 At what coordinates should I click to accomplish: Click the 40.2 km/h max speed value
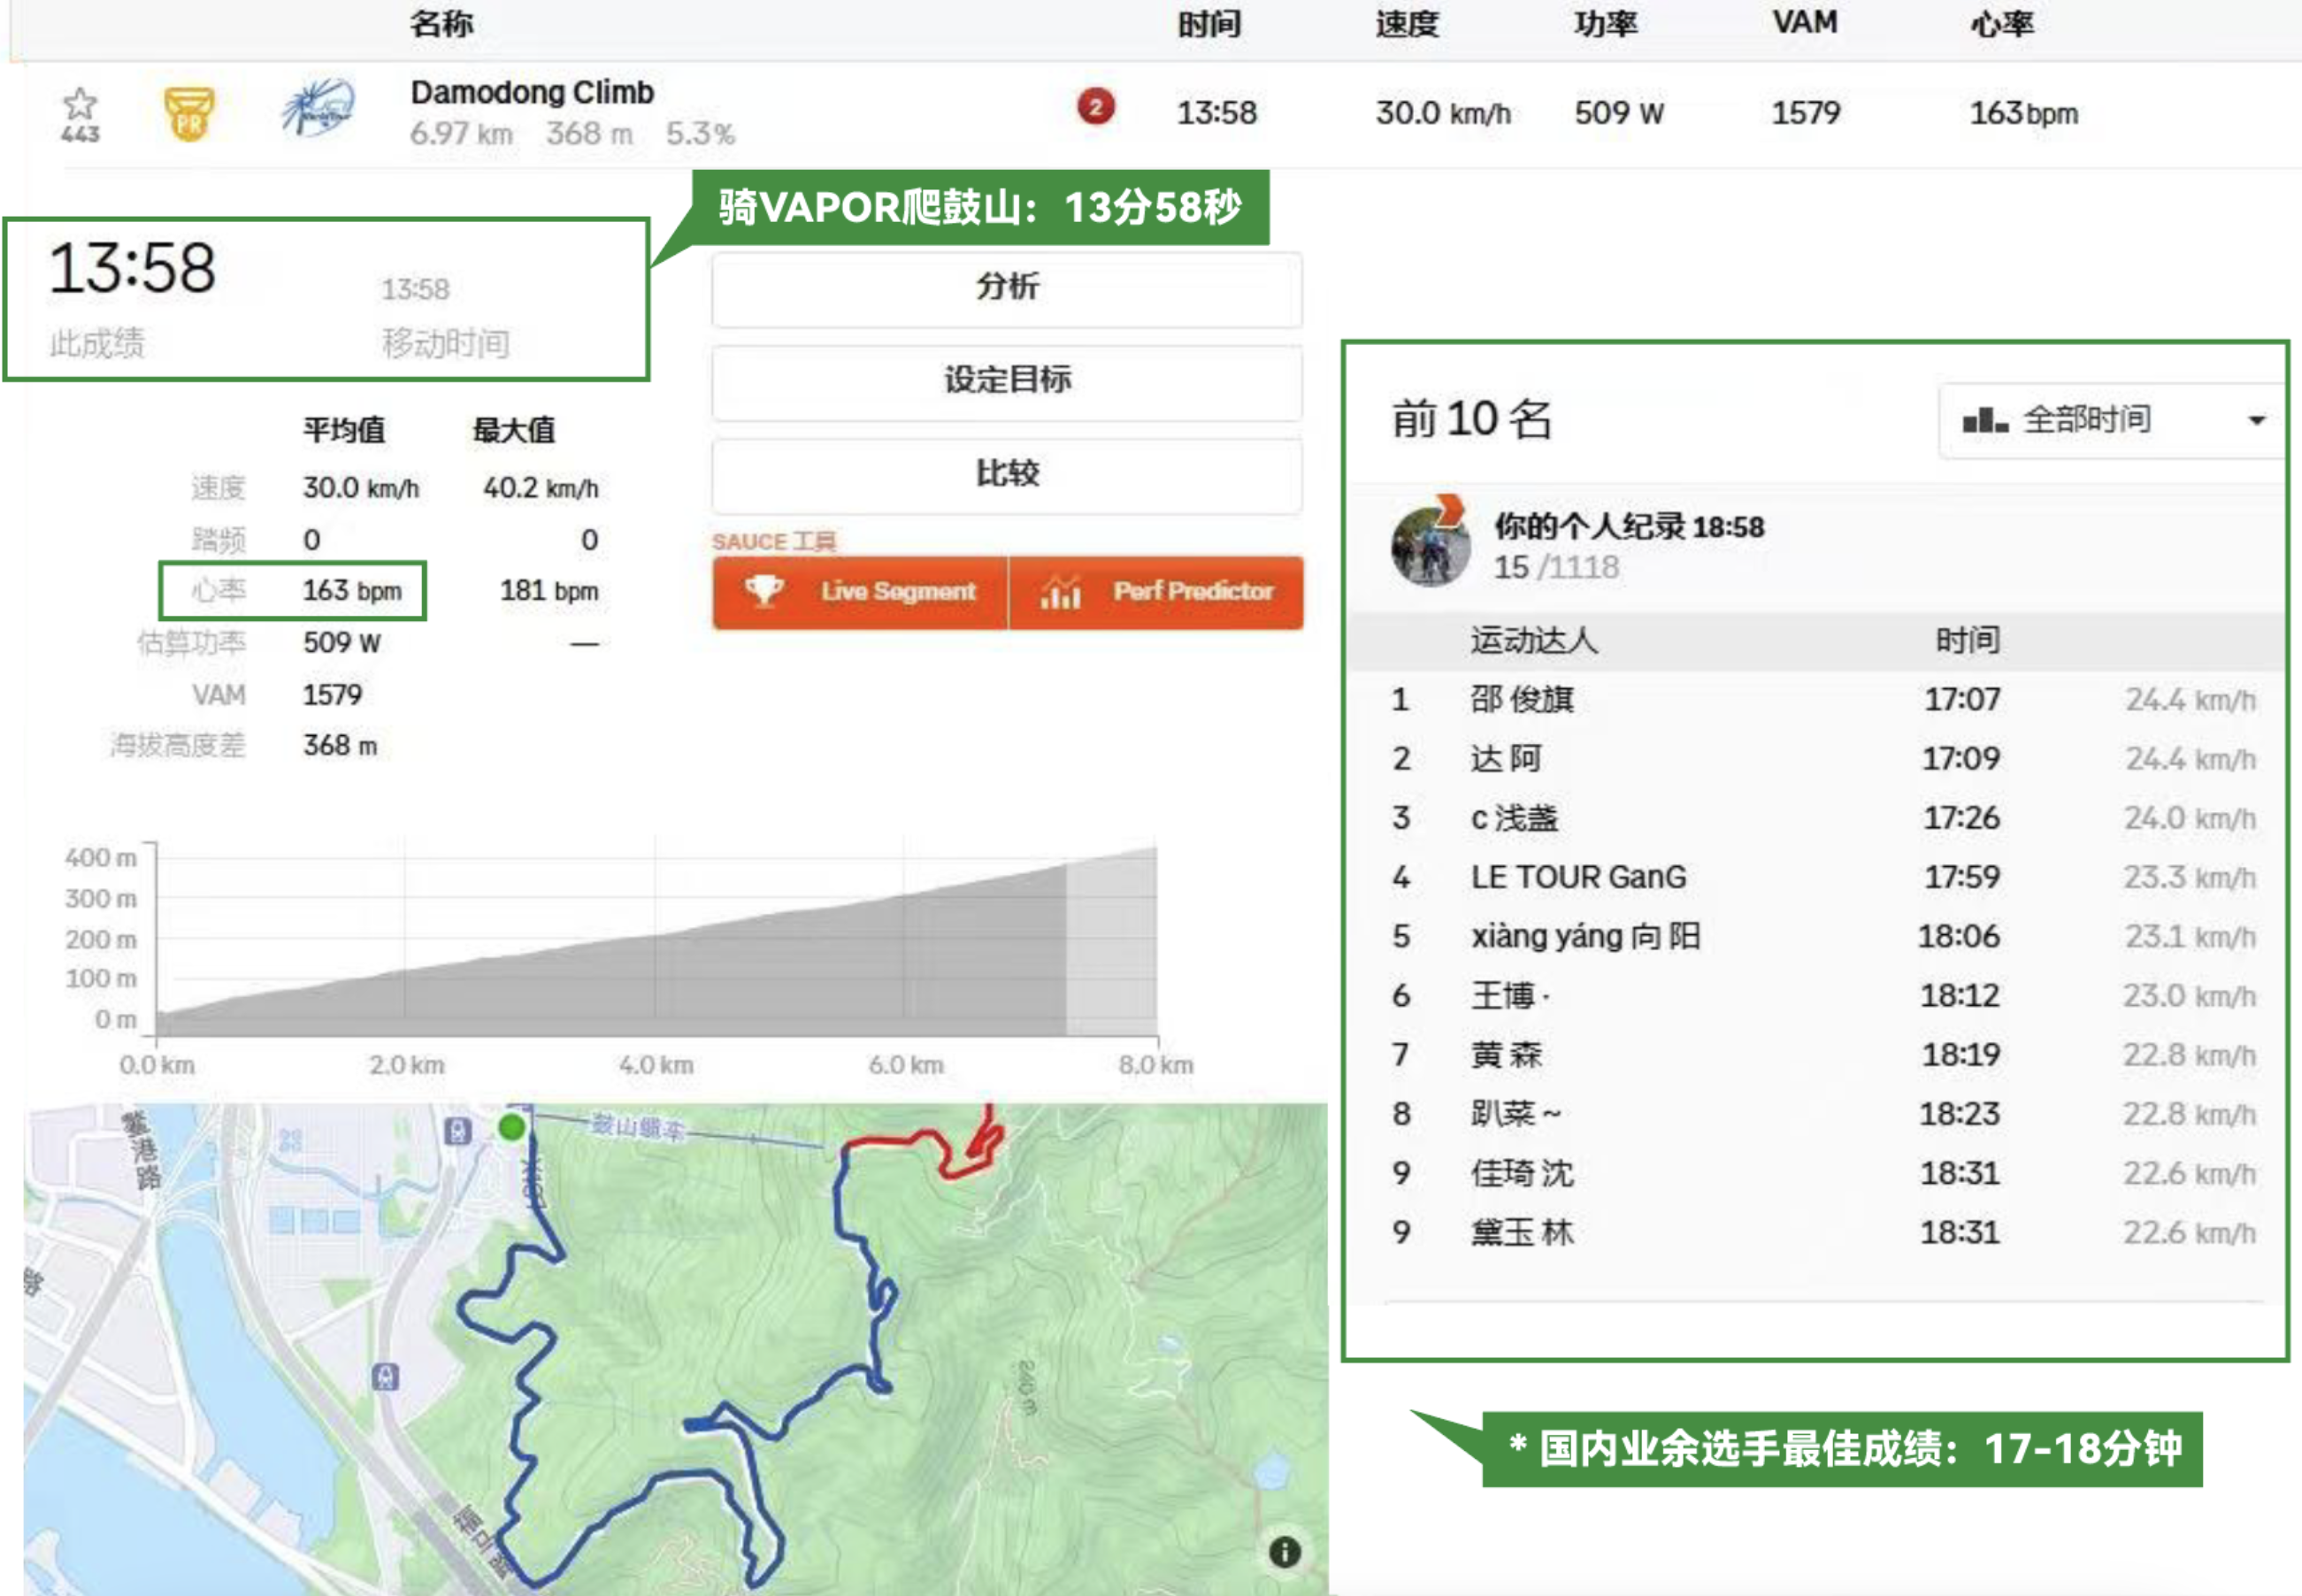[x=541, y=488]
